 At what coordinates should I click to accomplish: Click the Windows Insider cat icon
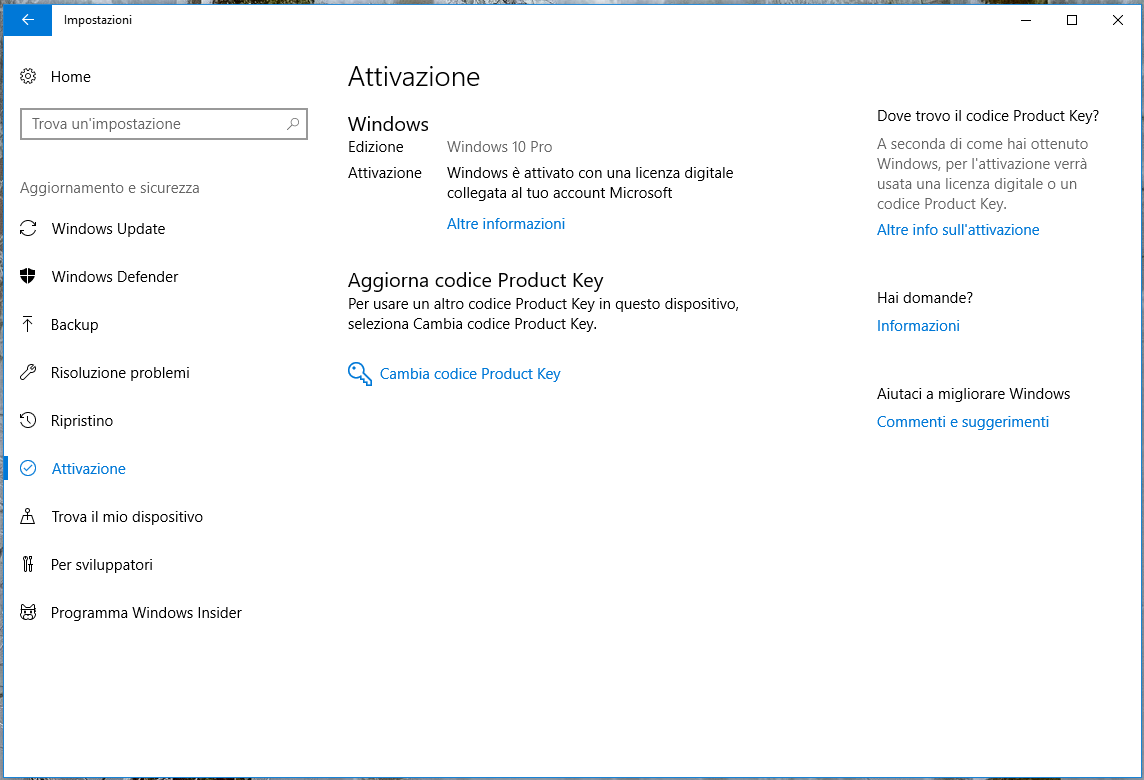point(28,612)
